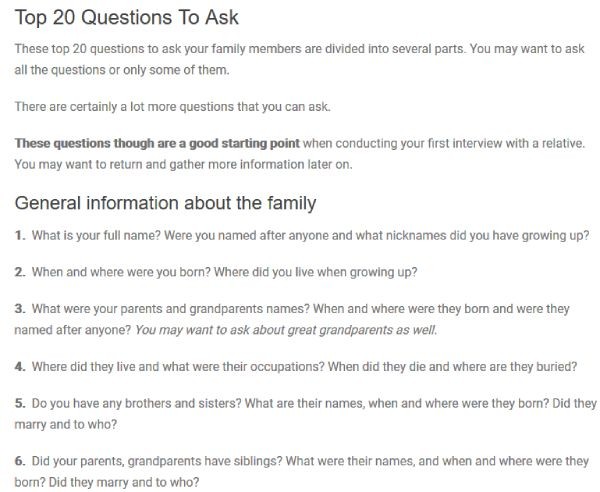Click the italic great grandparents note
Viewport: 600px width, 492px height.
(286, 330)
